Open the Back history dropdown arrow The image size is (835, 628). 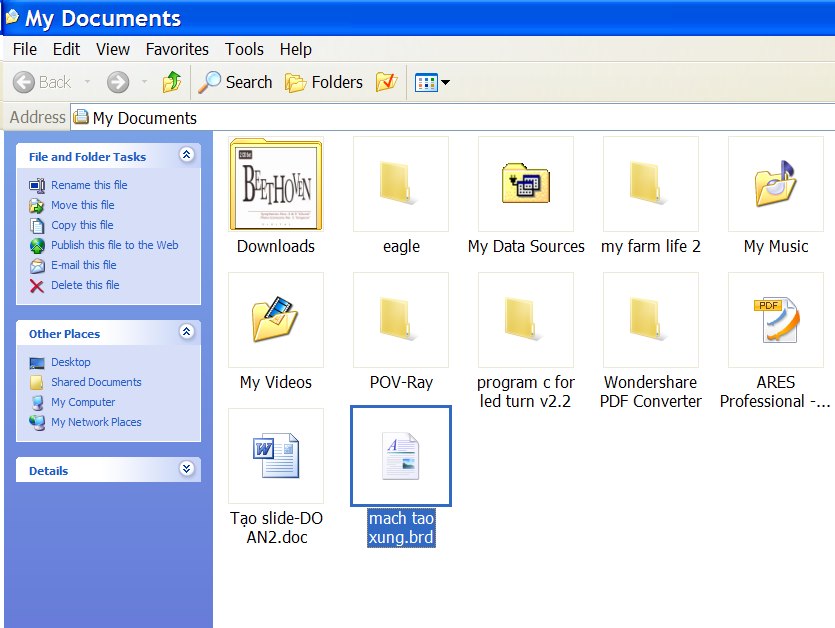point(87,82)
